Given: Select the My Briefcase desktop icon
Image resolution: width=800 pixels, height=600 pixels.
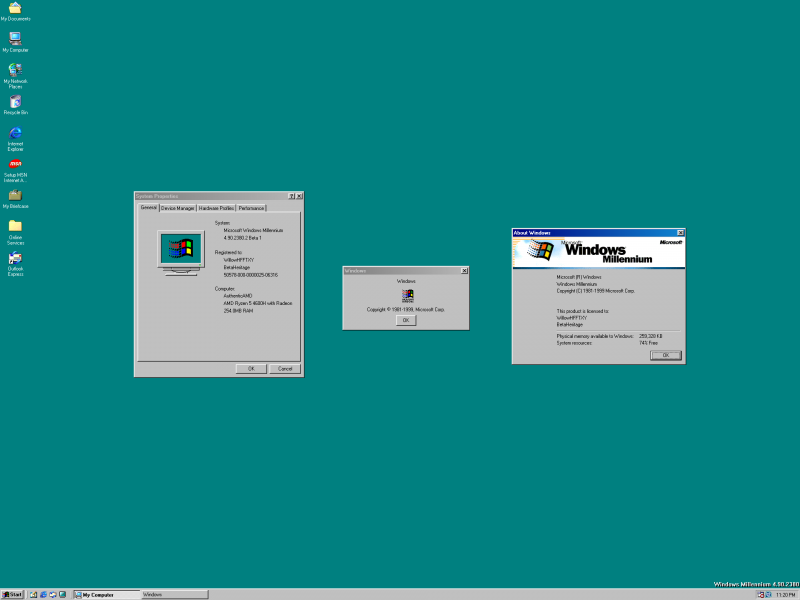Looking at the screenshot, I should tap(15, 199).
